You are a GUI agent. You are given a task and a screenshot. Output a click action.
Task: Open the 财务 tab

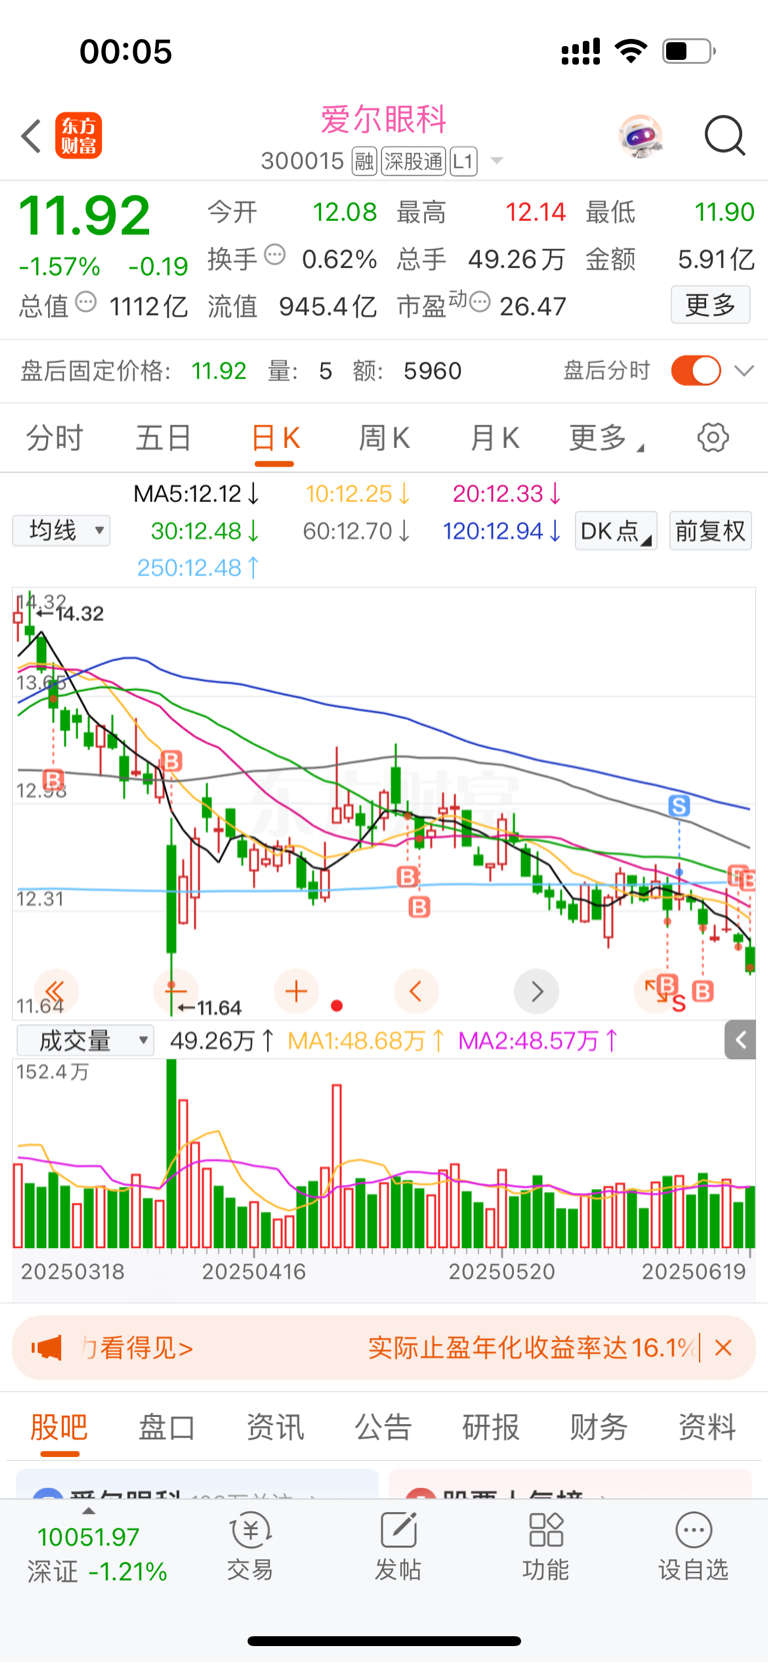[x=599, y=1427]
